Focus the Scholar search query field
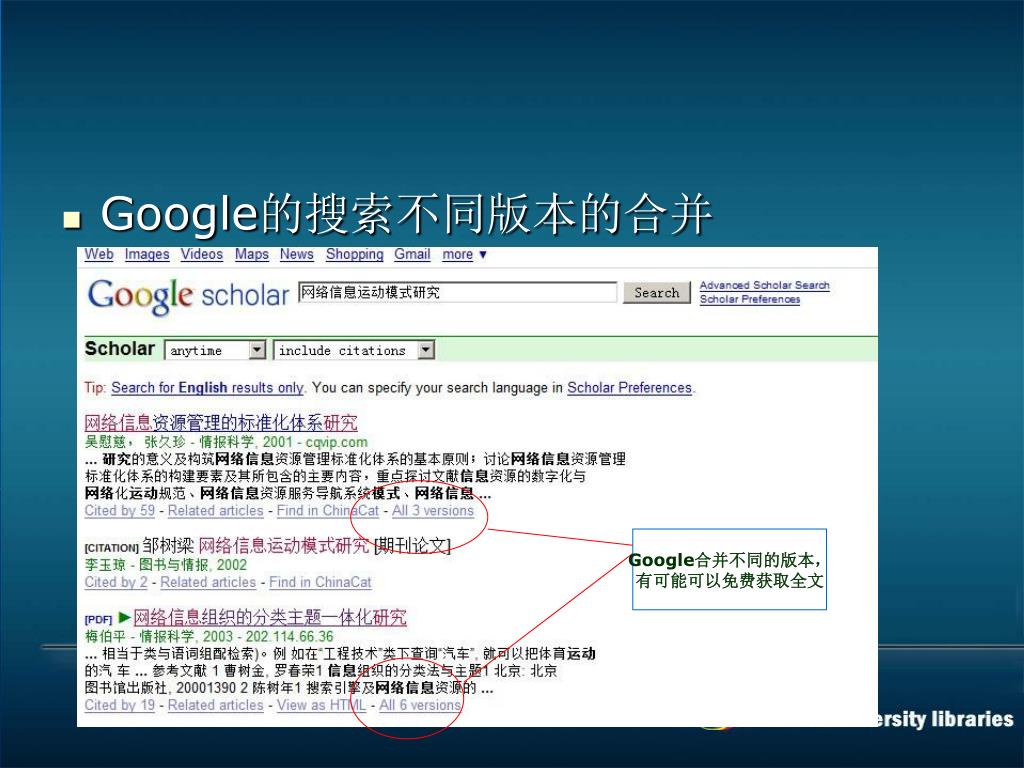Viewport: 1024px width, 768px height. coord(457,292)
